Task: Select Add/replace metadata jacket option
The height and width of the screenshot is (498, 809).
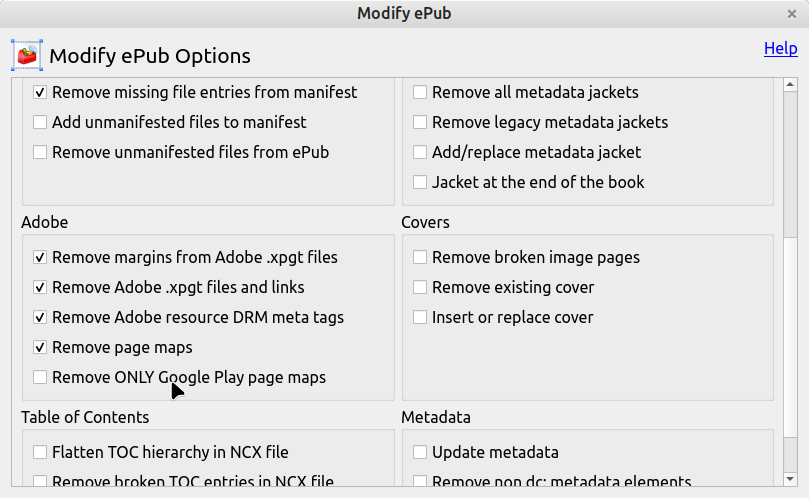Action: click(x=420, y=152)
